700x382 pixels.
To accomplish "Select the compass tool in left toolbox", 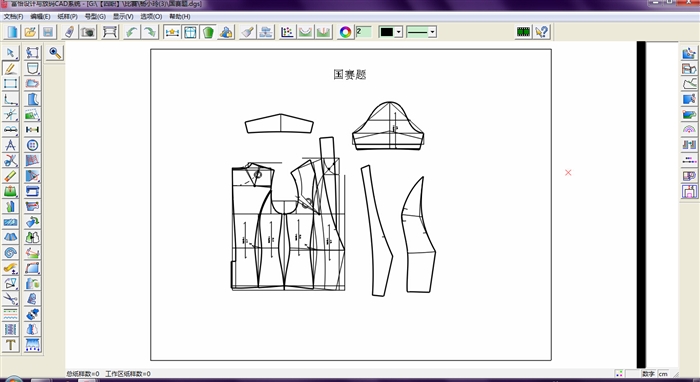I will [11, 145].
